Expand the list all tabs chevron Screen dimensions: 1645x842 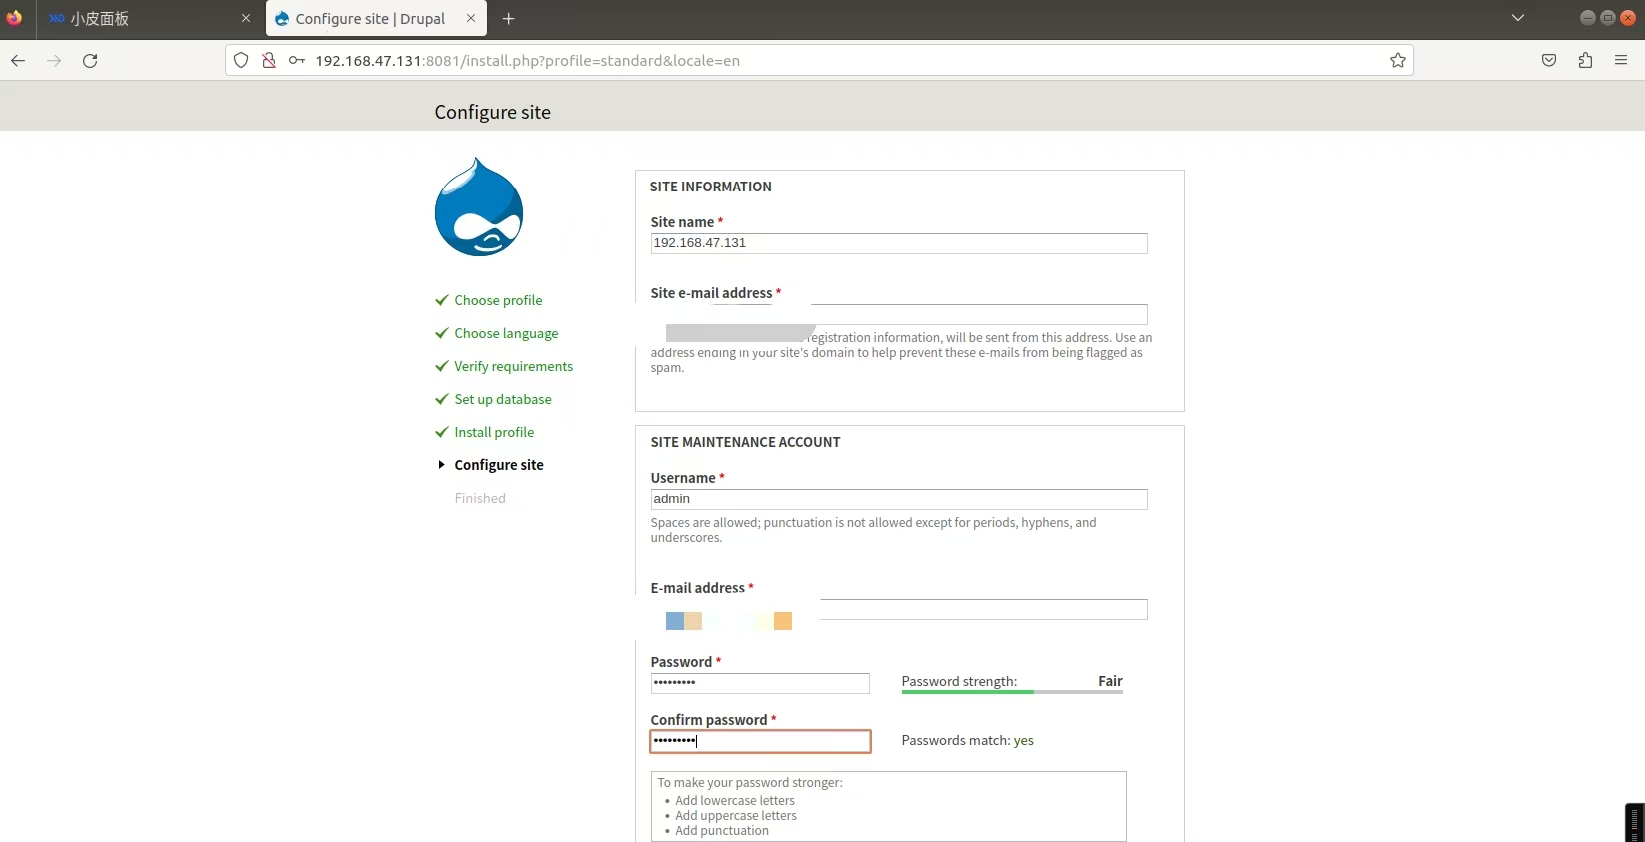(x=1517, y=18)
